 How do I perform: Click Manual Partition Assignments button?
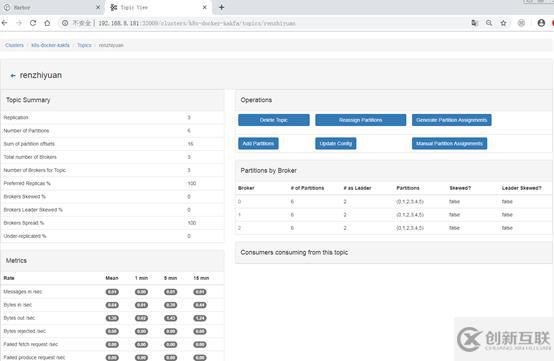[x=449, y=143]
